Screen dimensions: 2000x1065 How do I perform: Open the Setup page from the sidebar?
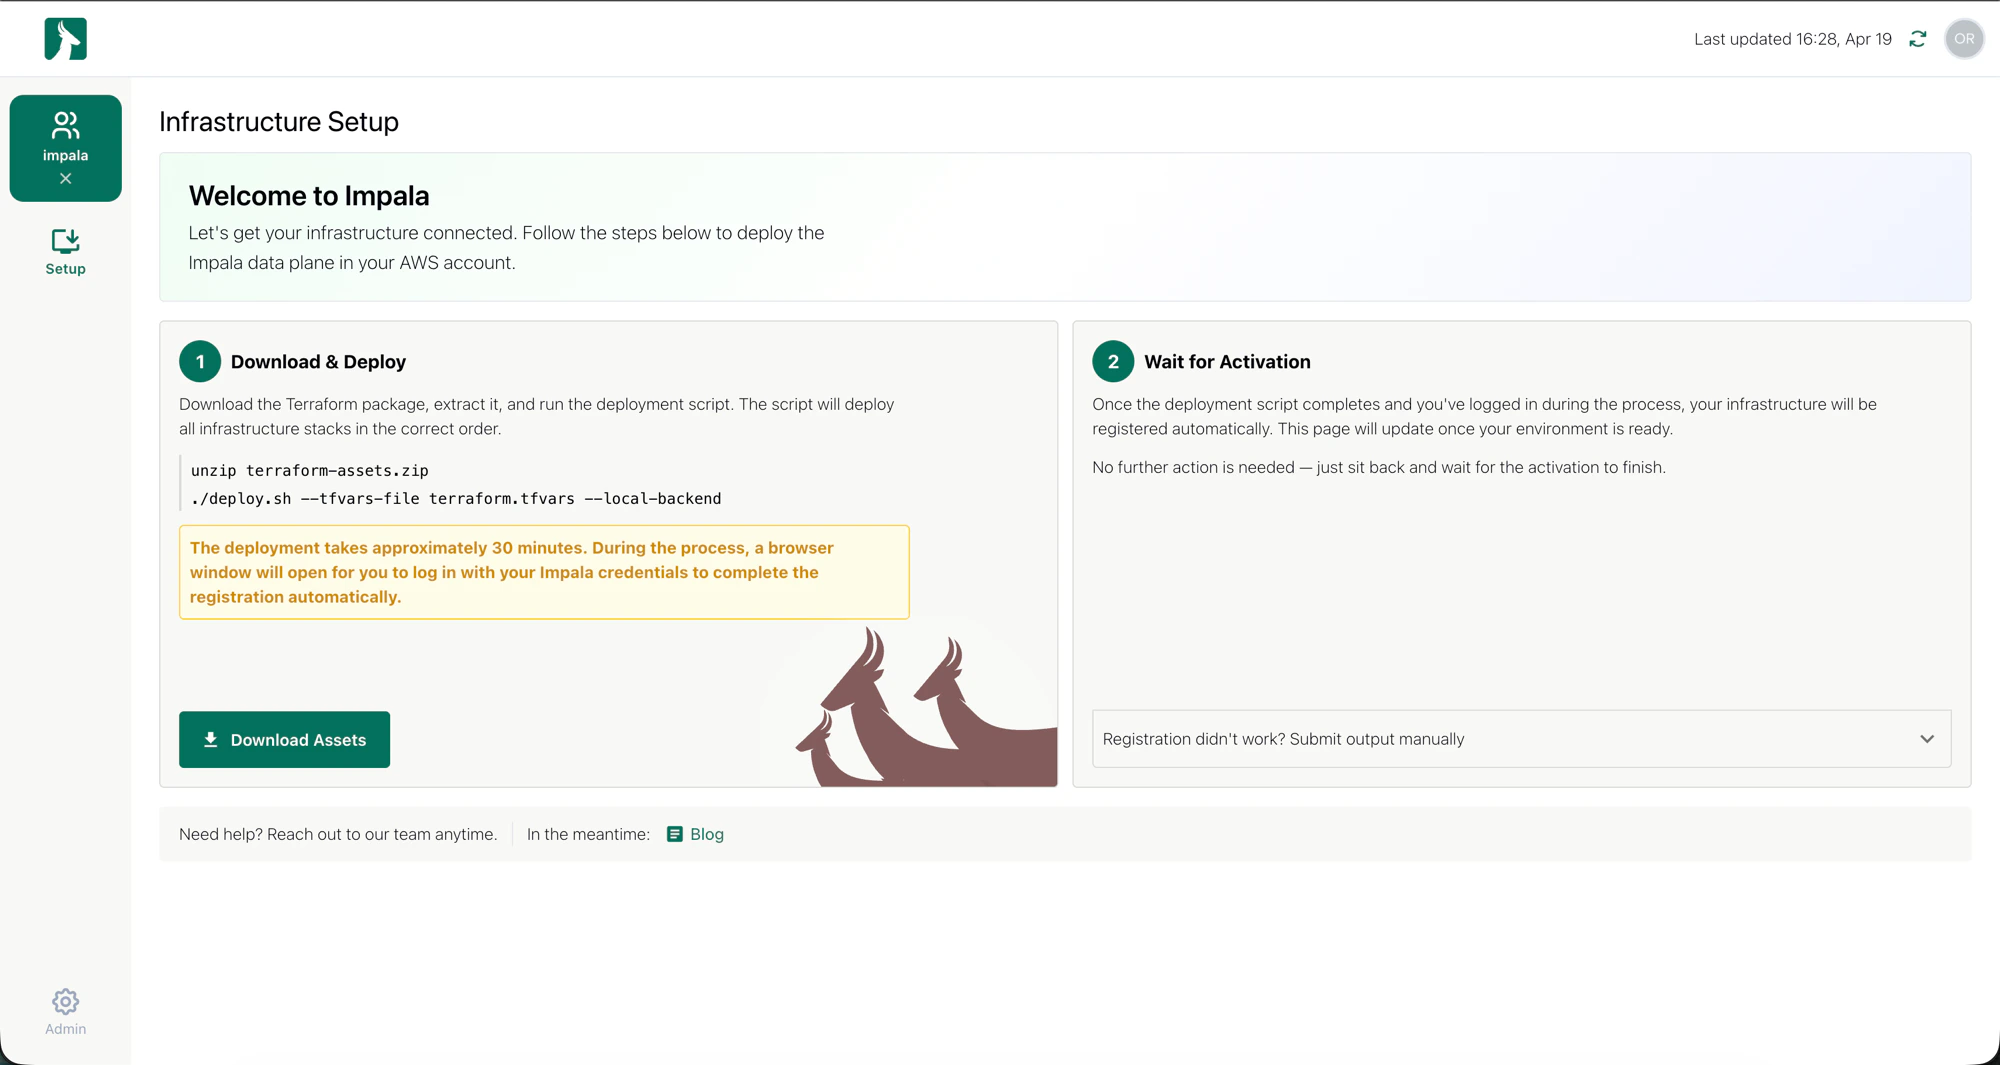pos(66,252)
